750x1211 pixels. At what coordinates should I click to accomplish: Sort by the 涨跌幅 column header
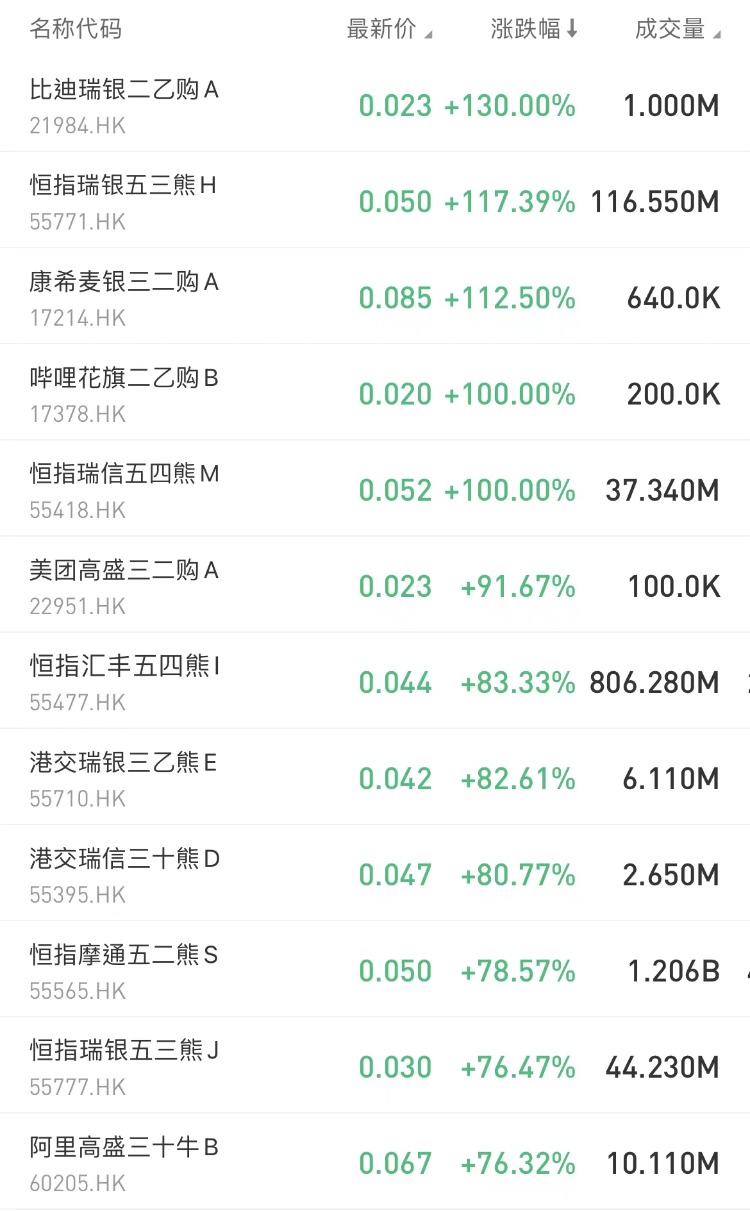[526, 29]
